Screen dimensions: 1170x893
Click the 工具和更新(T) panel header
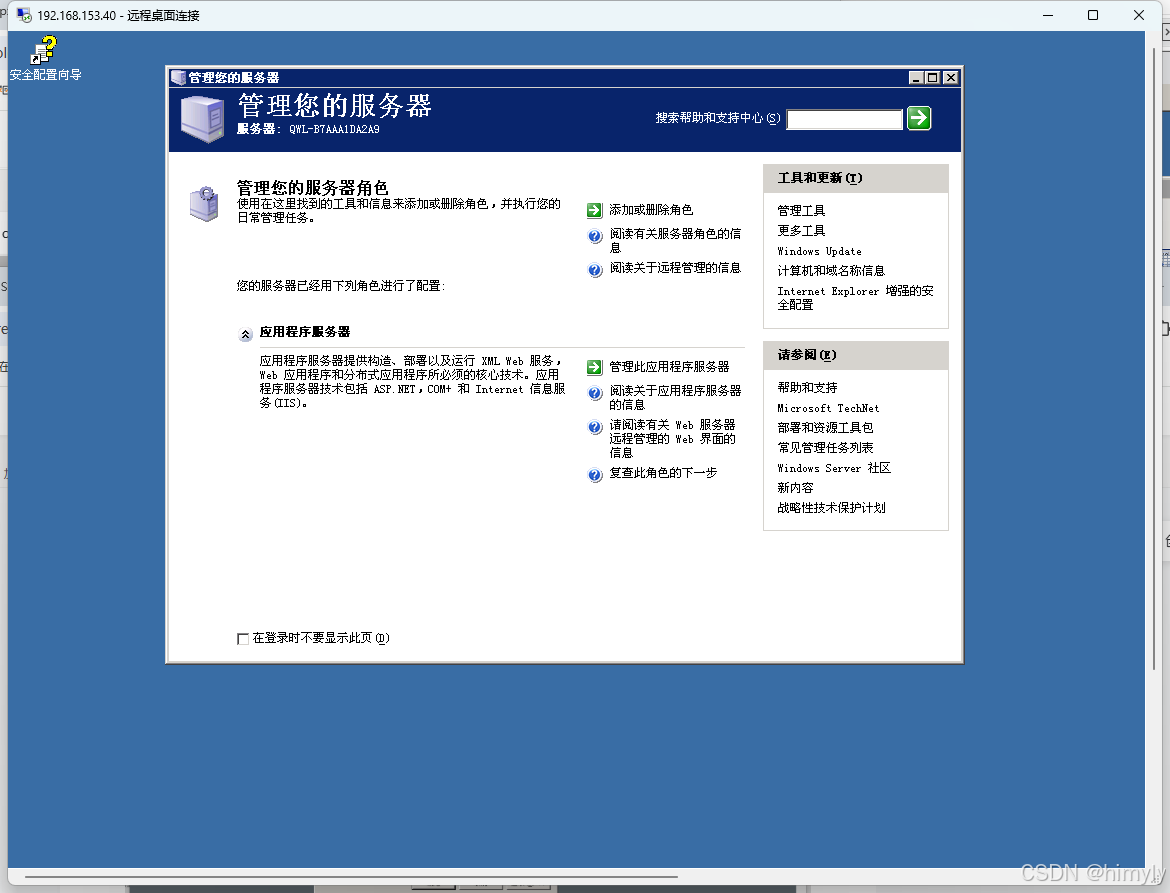pos(856,178)
